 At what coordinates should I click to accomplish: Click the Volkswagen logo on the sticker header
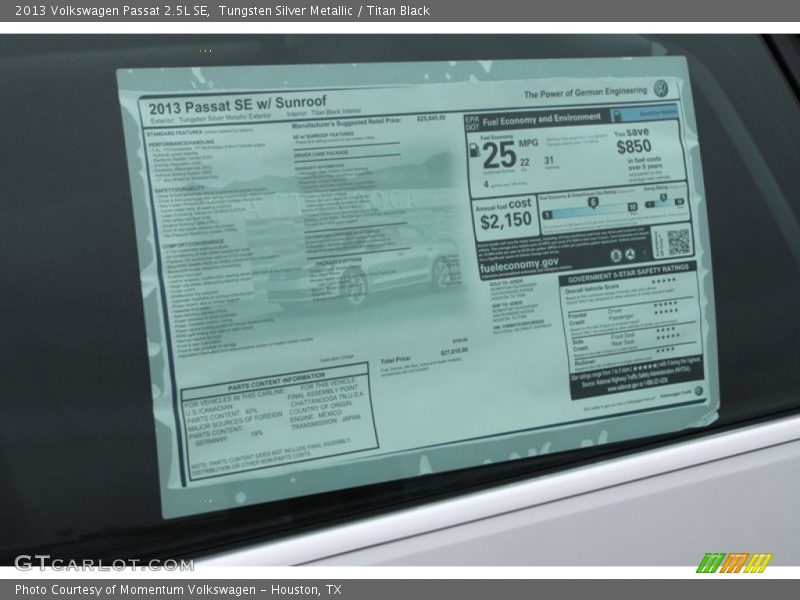pos(661,88)
